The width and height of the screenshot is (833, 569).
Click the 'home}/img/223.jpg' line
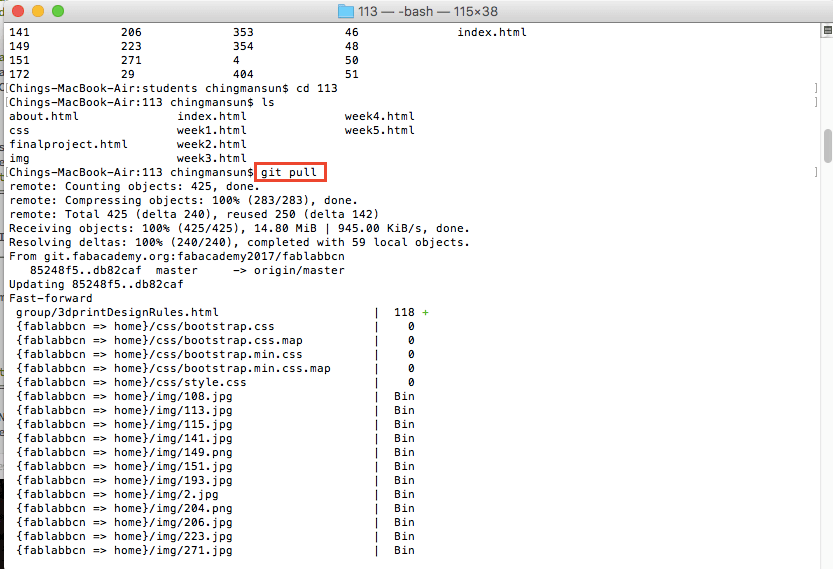coord(124,536)
